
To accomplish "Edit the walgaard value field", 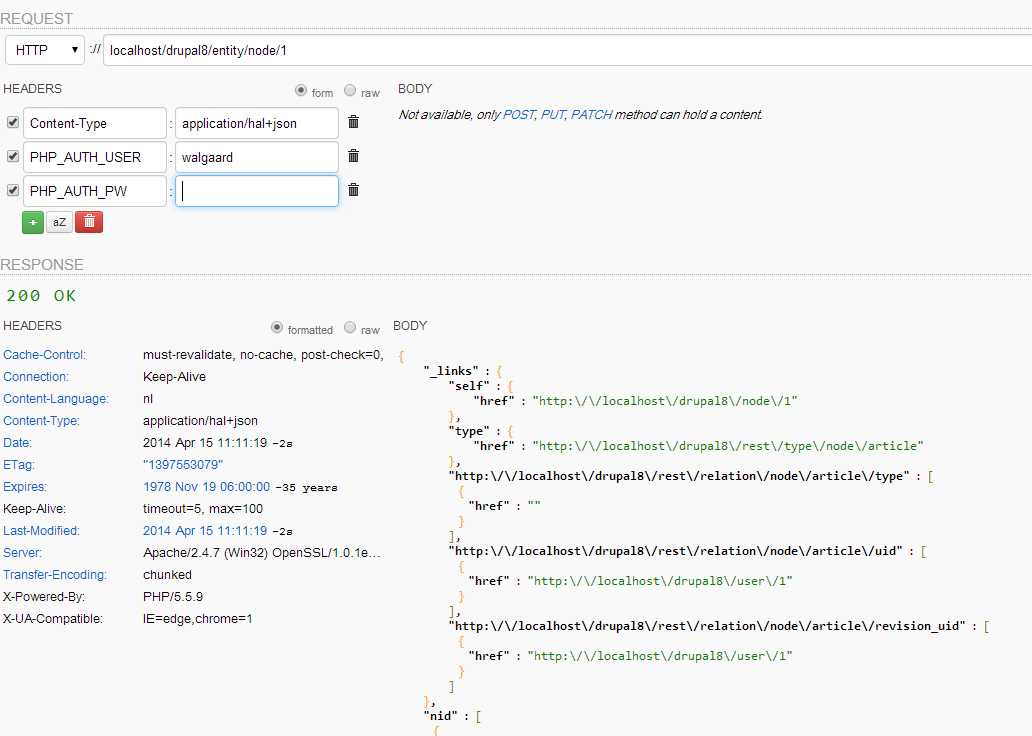I will (257, 157).
